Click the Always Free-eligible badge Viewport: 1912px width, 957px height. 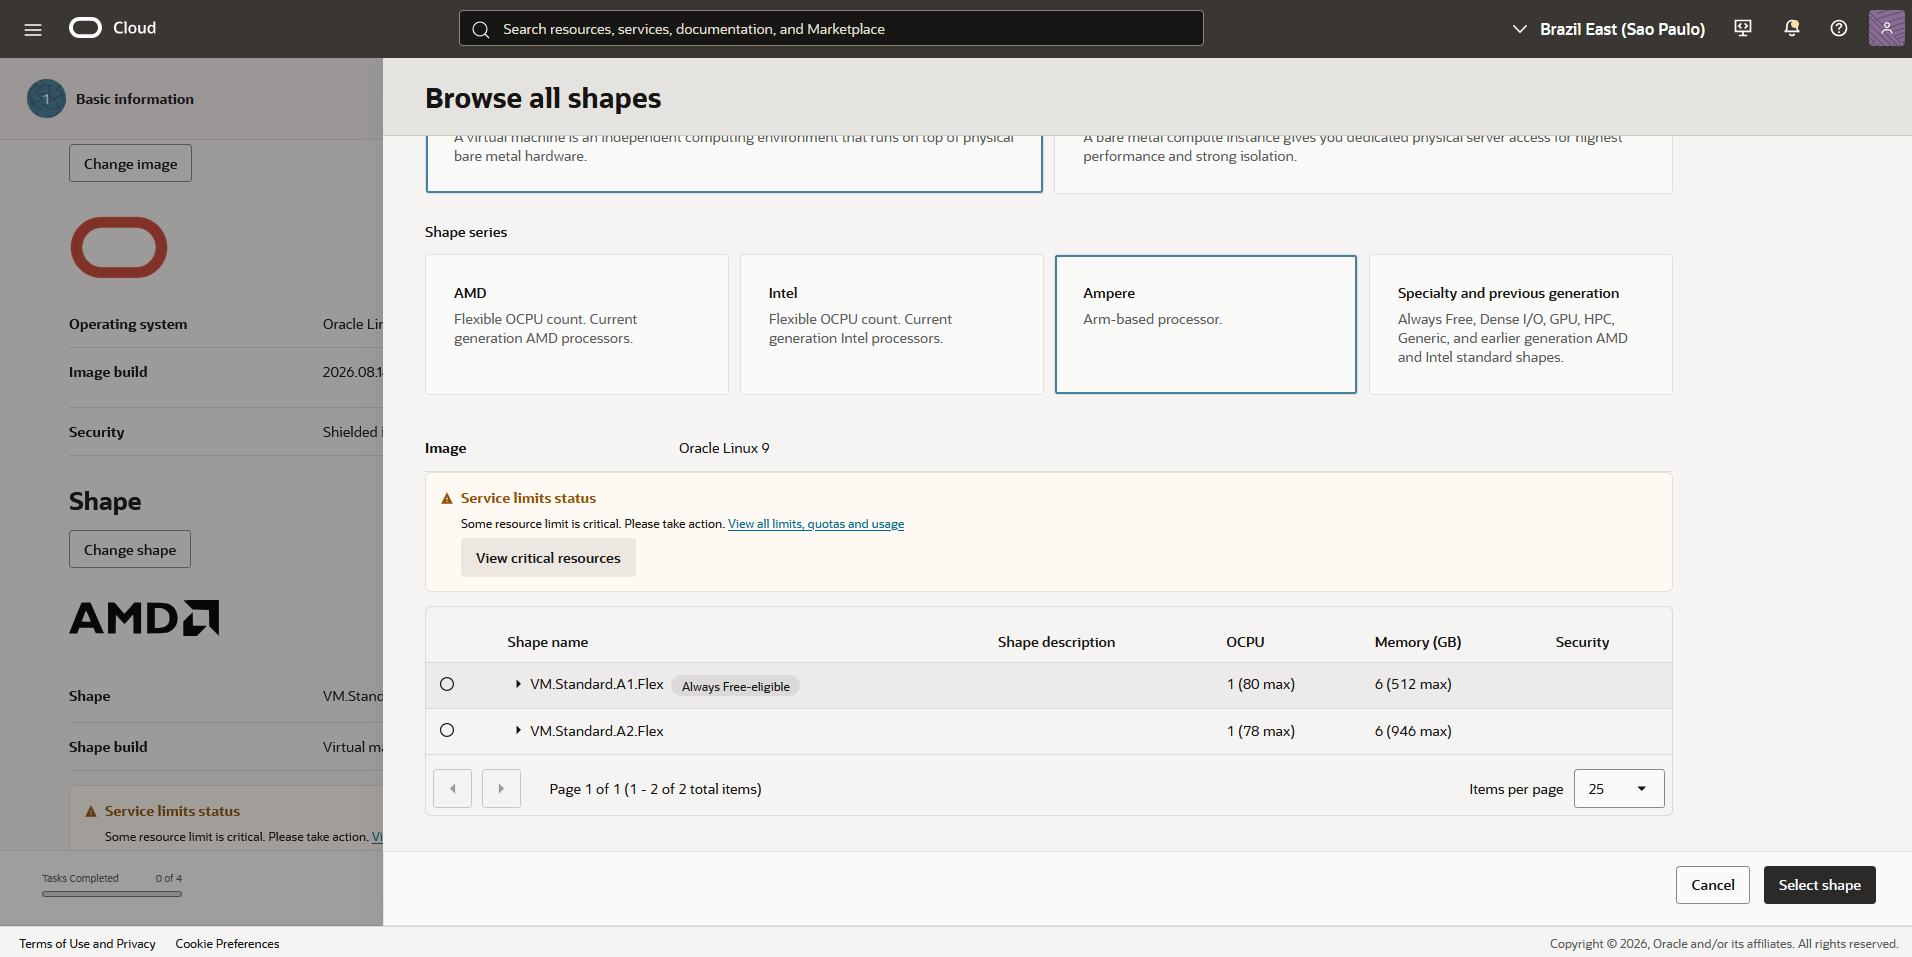coord(736,686)
